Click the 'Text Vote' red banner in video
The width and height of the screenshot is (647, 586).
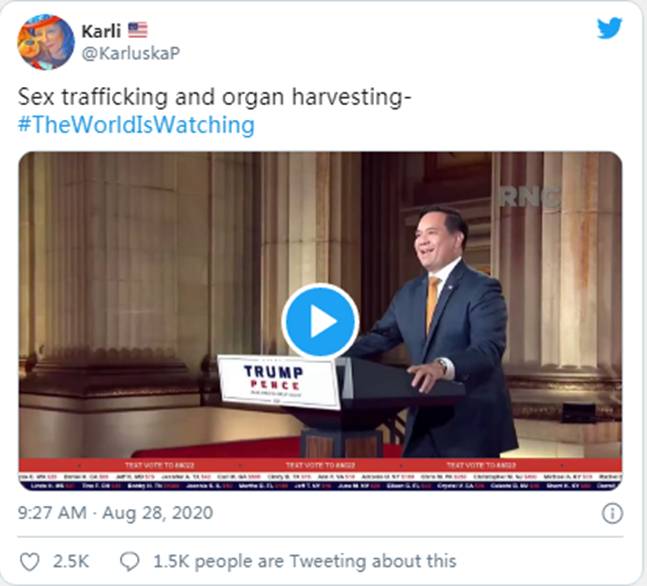click(320, 465)
